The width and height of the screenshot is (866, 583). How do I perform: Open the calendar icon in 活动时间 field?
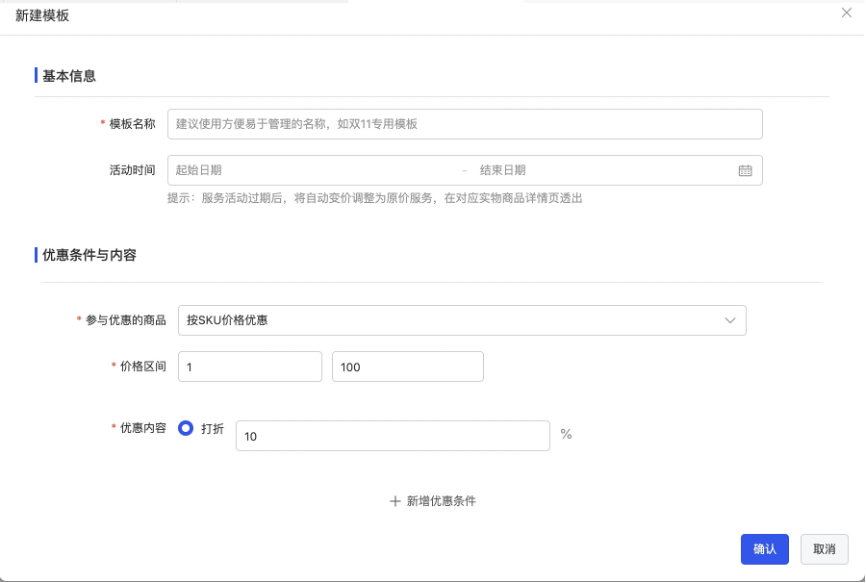point(745,171)
